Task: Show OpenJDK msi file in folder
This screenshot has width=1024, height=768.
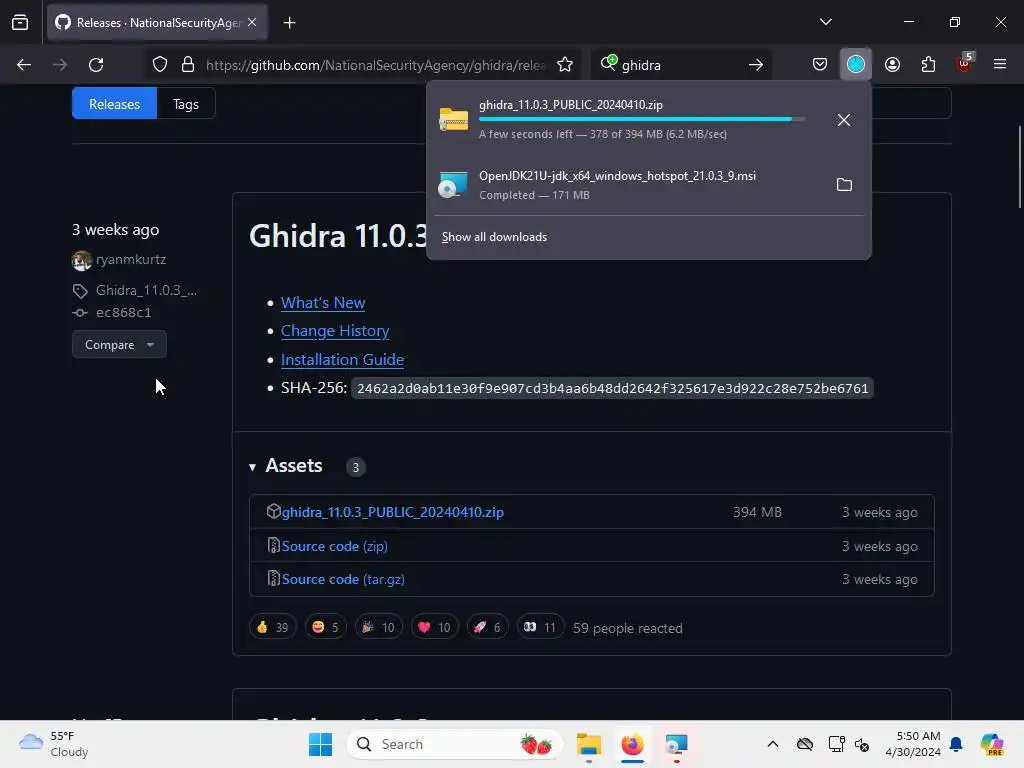Action: 844,185
